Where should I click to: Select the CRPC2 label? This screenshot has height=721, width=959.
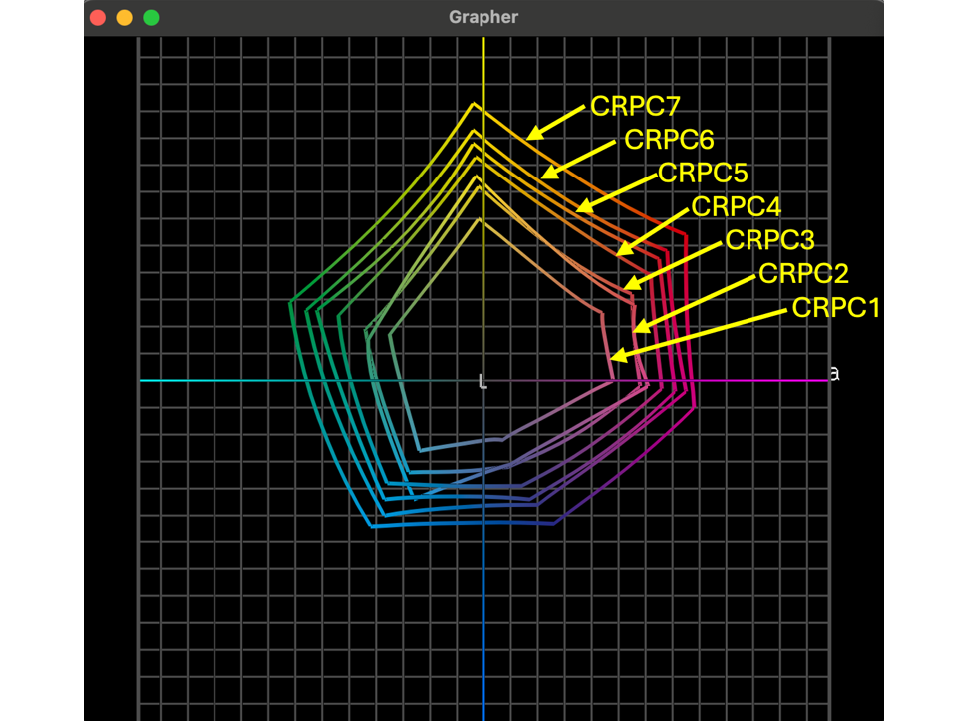click(804, 273)
